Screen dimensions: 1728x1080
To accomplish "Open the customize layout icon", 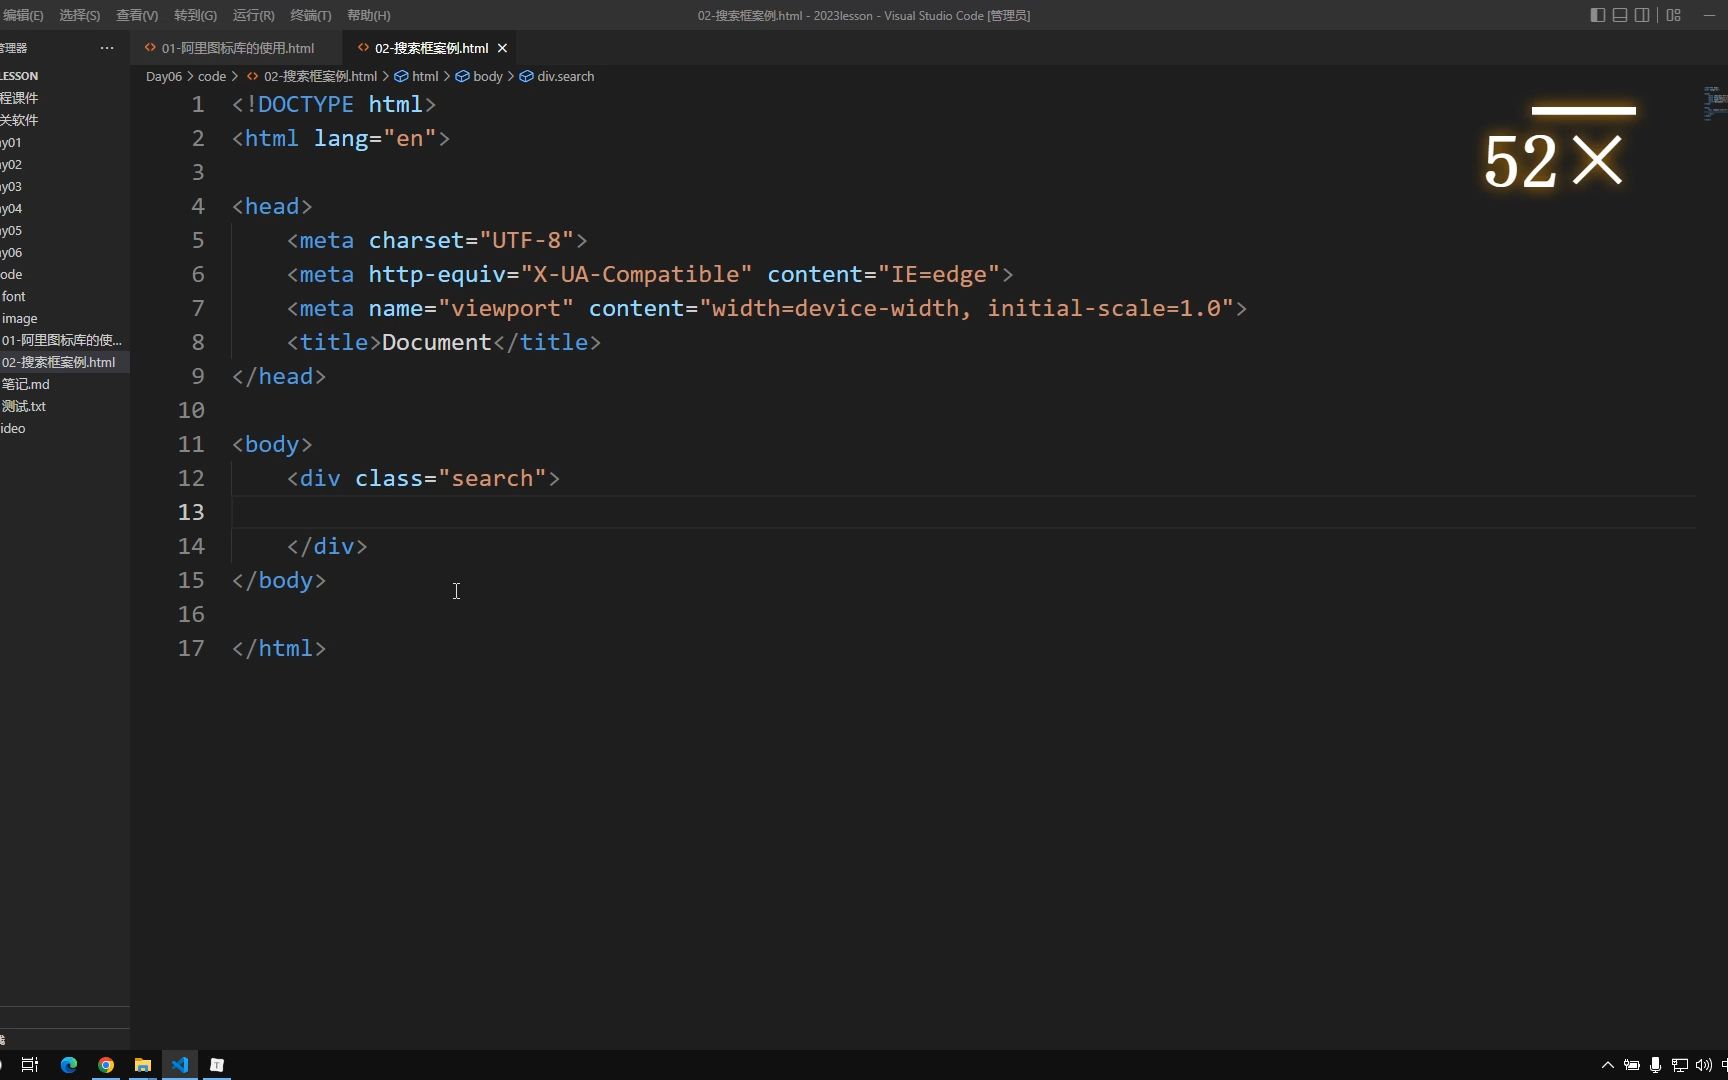I will click(1673, 15).
